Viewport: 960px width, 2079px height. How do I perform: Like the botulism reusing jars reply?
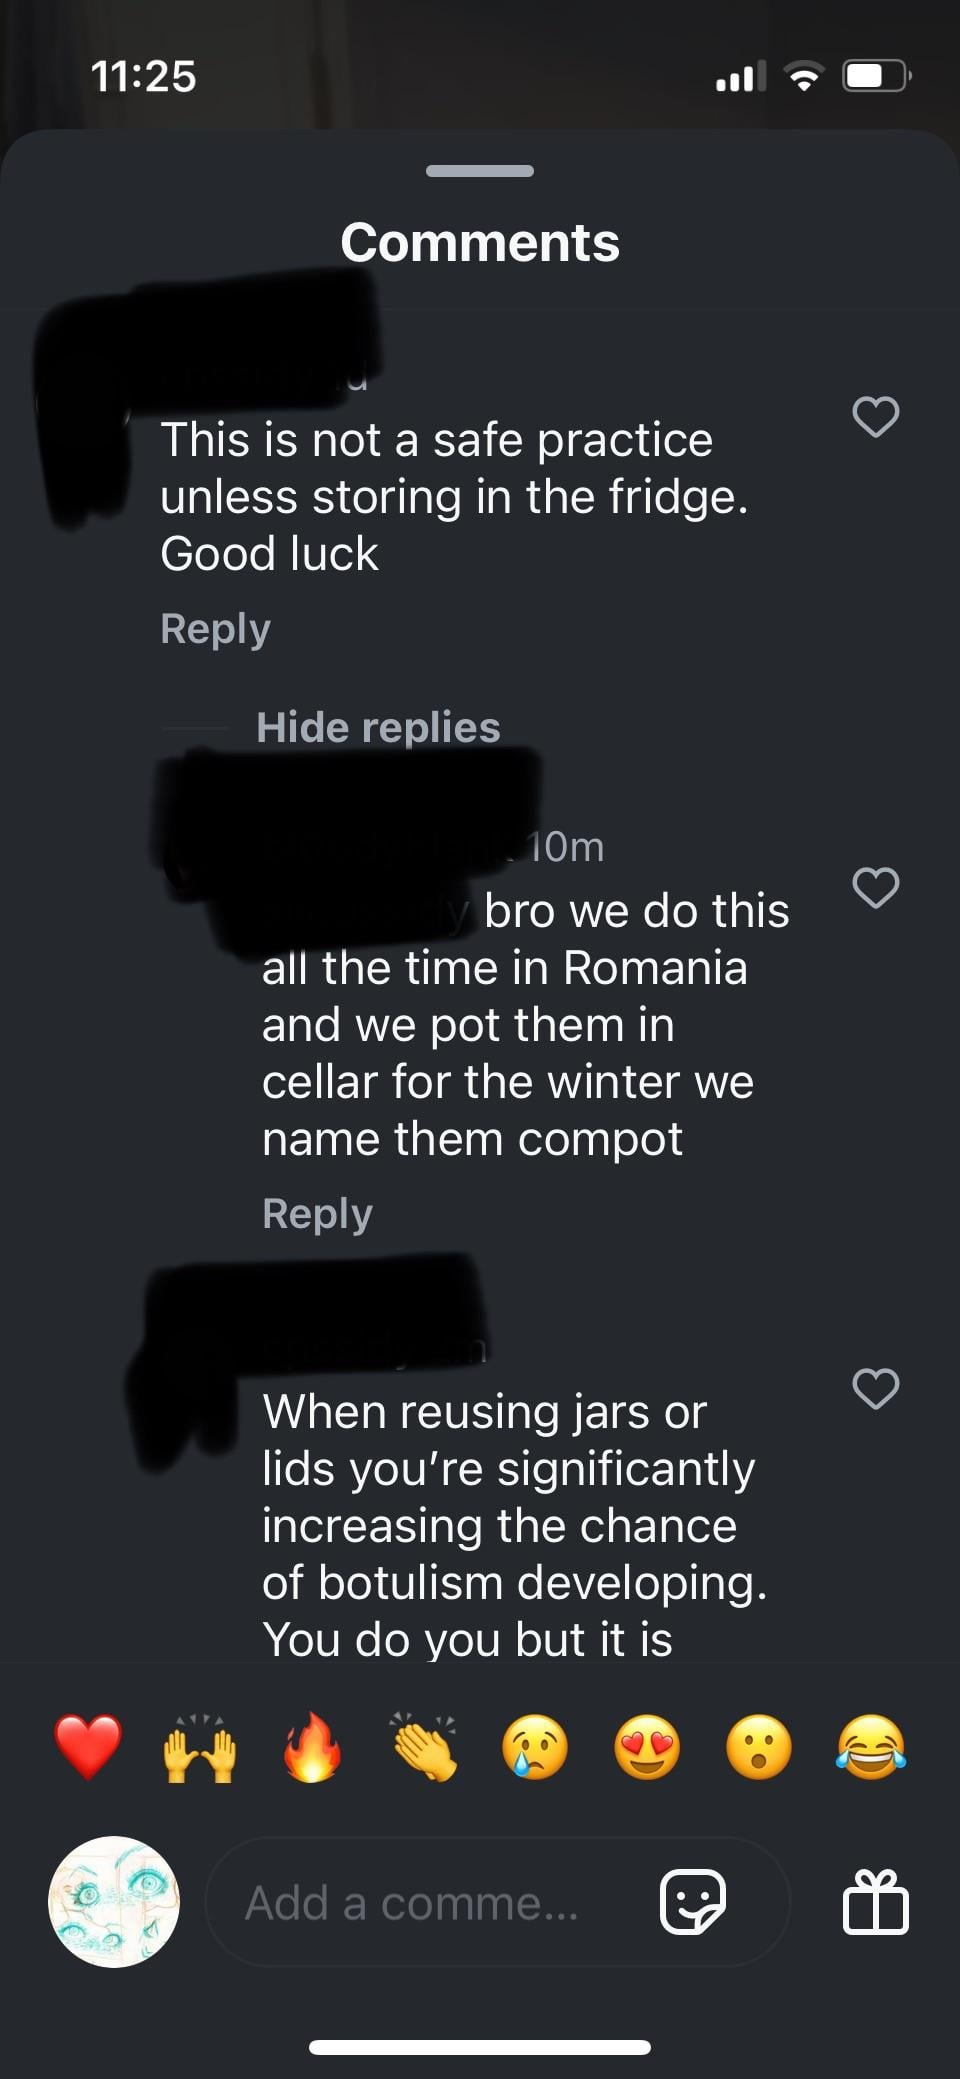click(875, 1388)
